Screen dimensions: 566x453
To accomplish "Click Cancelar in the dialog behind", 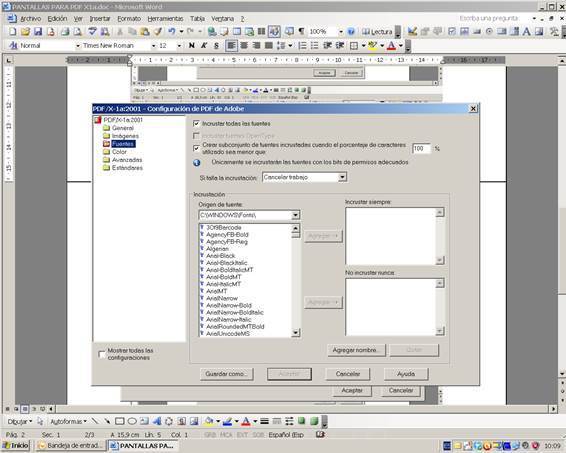I will click(x=401, y=391).
